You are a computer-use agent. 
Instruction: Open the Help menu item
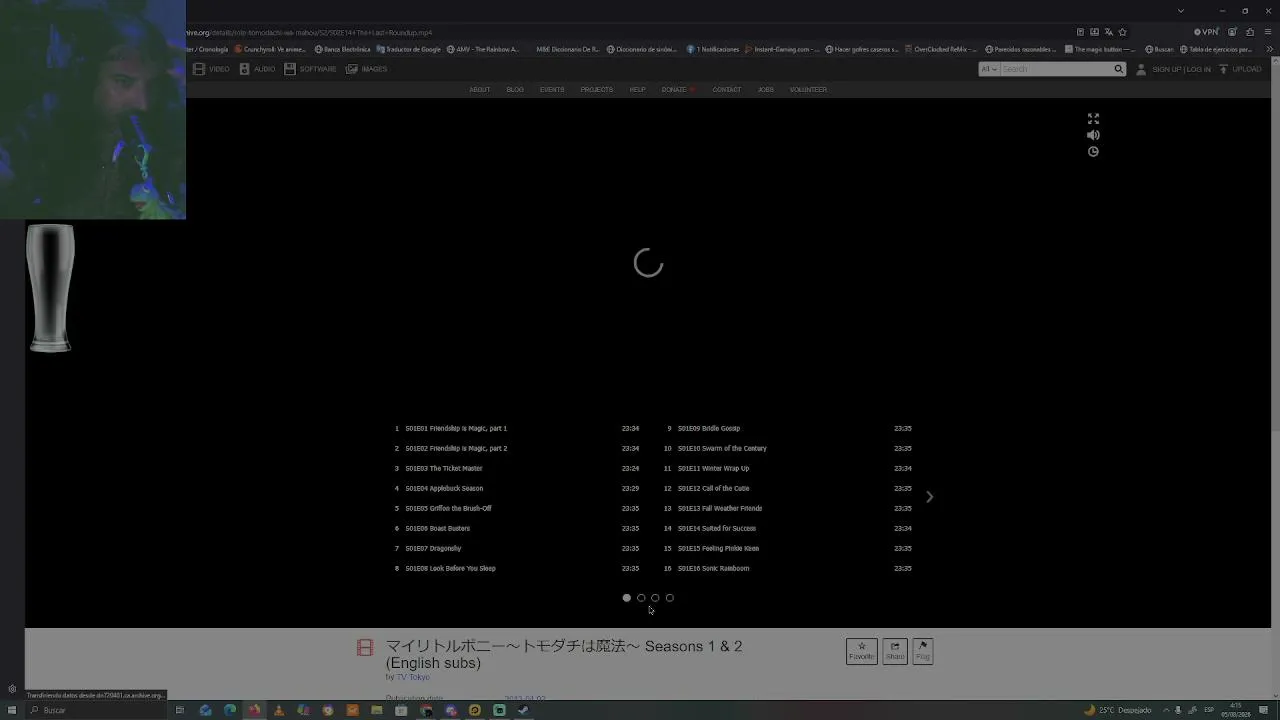pyautogui.click(x=637, y=90)
